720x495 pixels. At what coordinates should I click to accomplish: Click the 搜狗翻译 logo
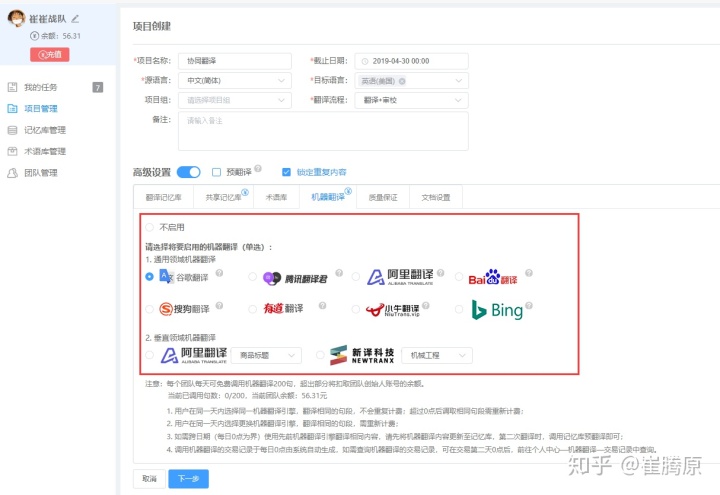click(184, 309)
